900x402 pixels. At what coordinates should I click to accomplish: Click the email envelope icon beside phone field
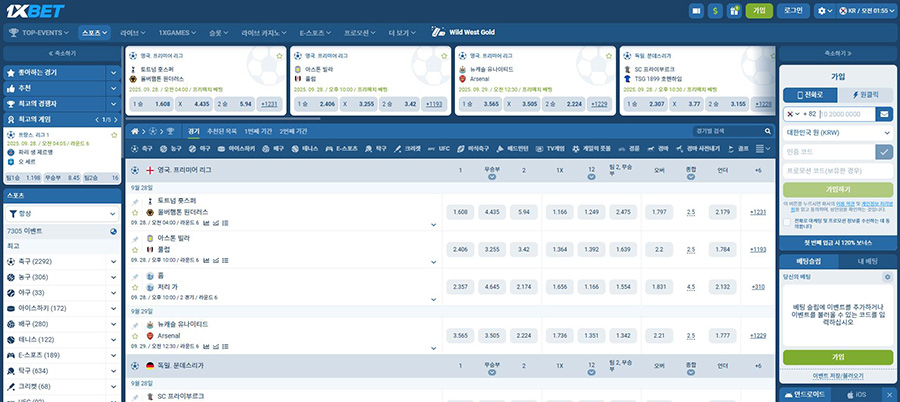pos(885,114)
